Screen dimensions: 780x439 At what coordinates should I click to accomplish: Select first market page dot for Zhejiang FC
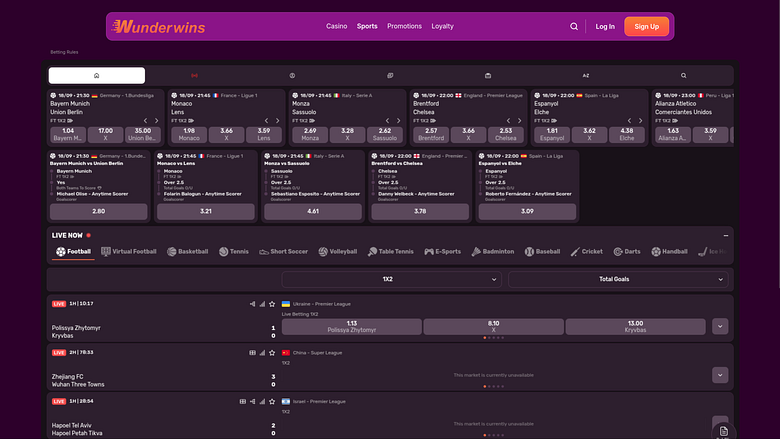click(x=485, y=386)
